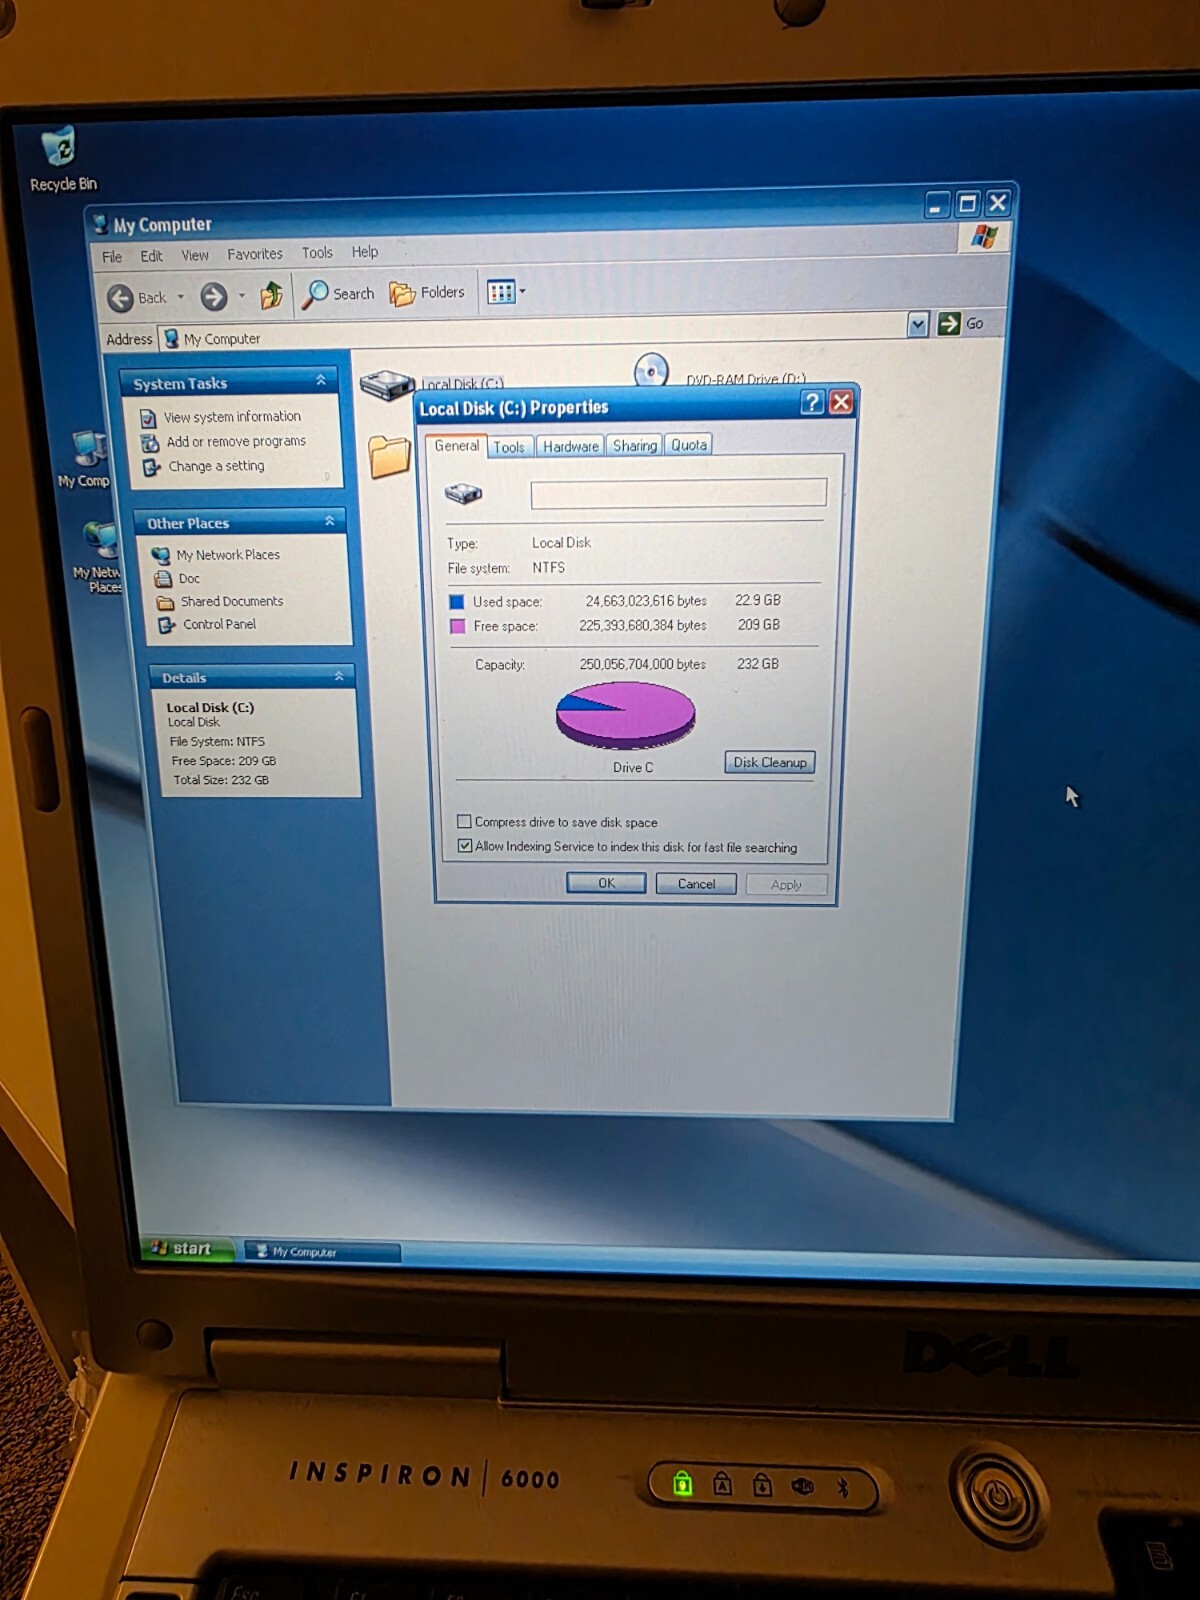The width and height of the screenshot is (1200, 1600).
Task: Switch to the Hardware tab
Action: click(571, 446)
